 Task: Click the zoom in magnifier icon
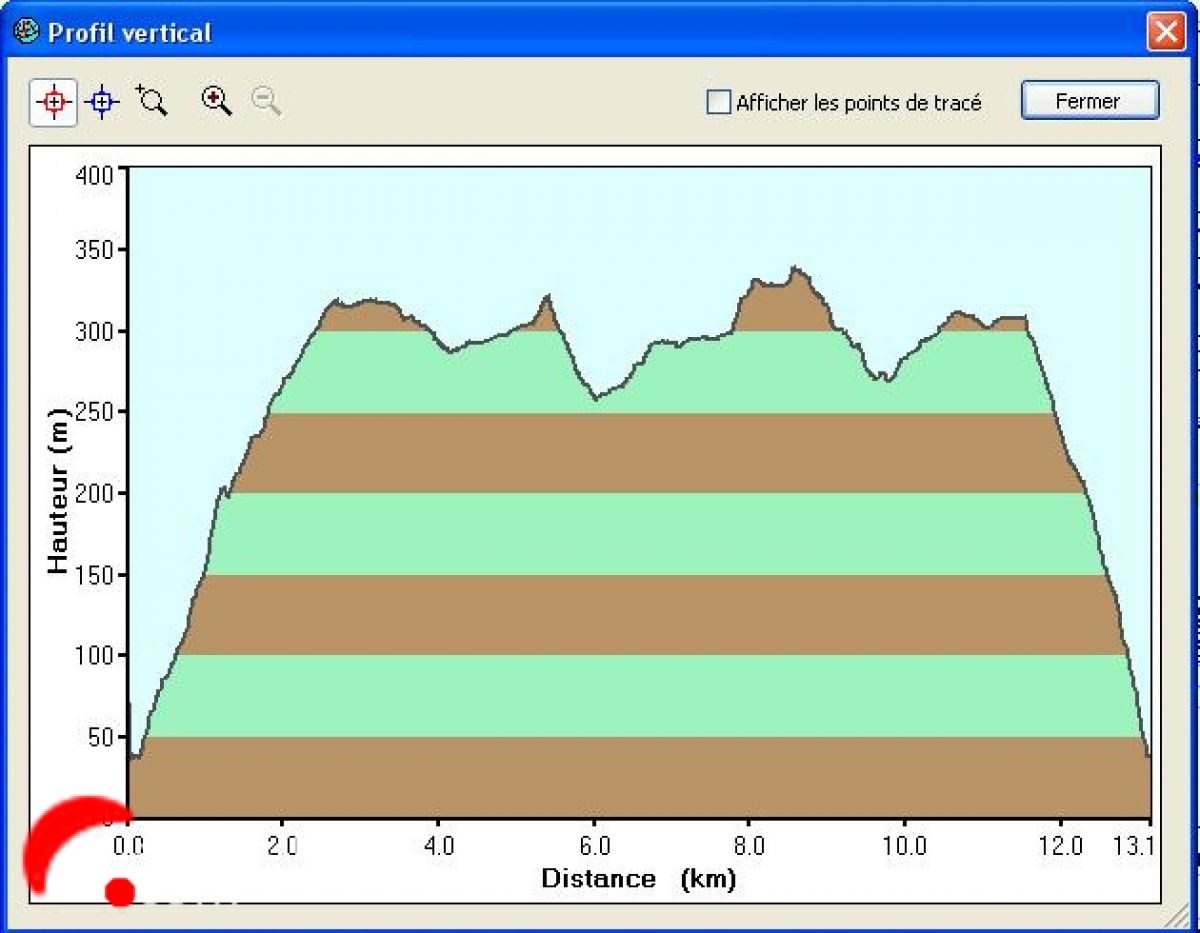[x=217, y=101]
